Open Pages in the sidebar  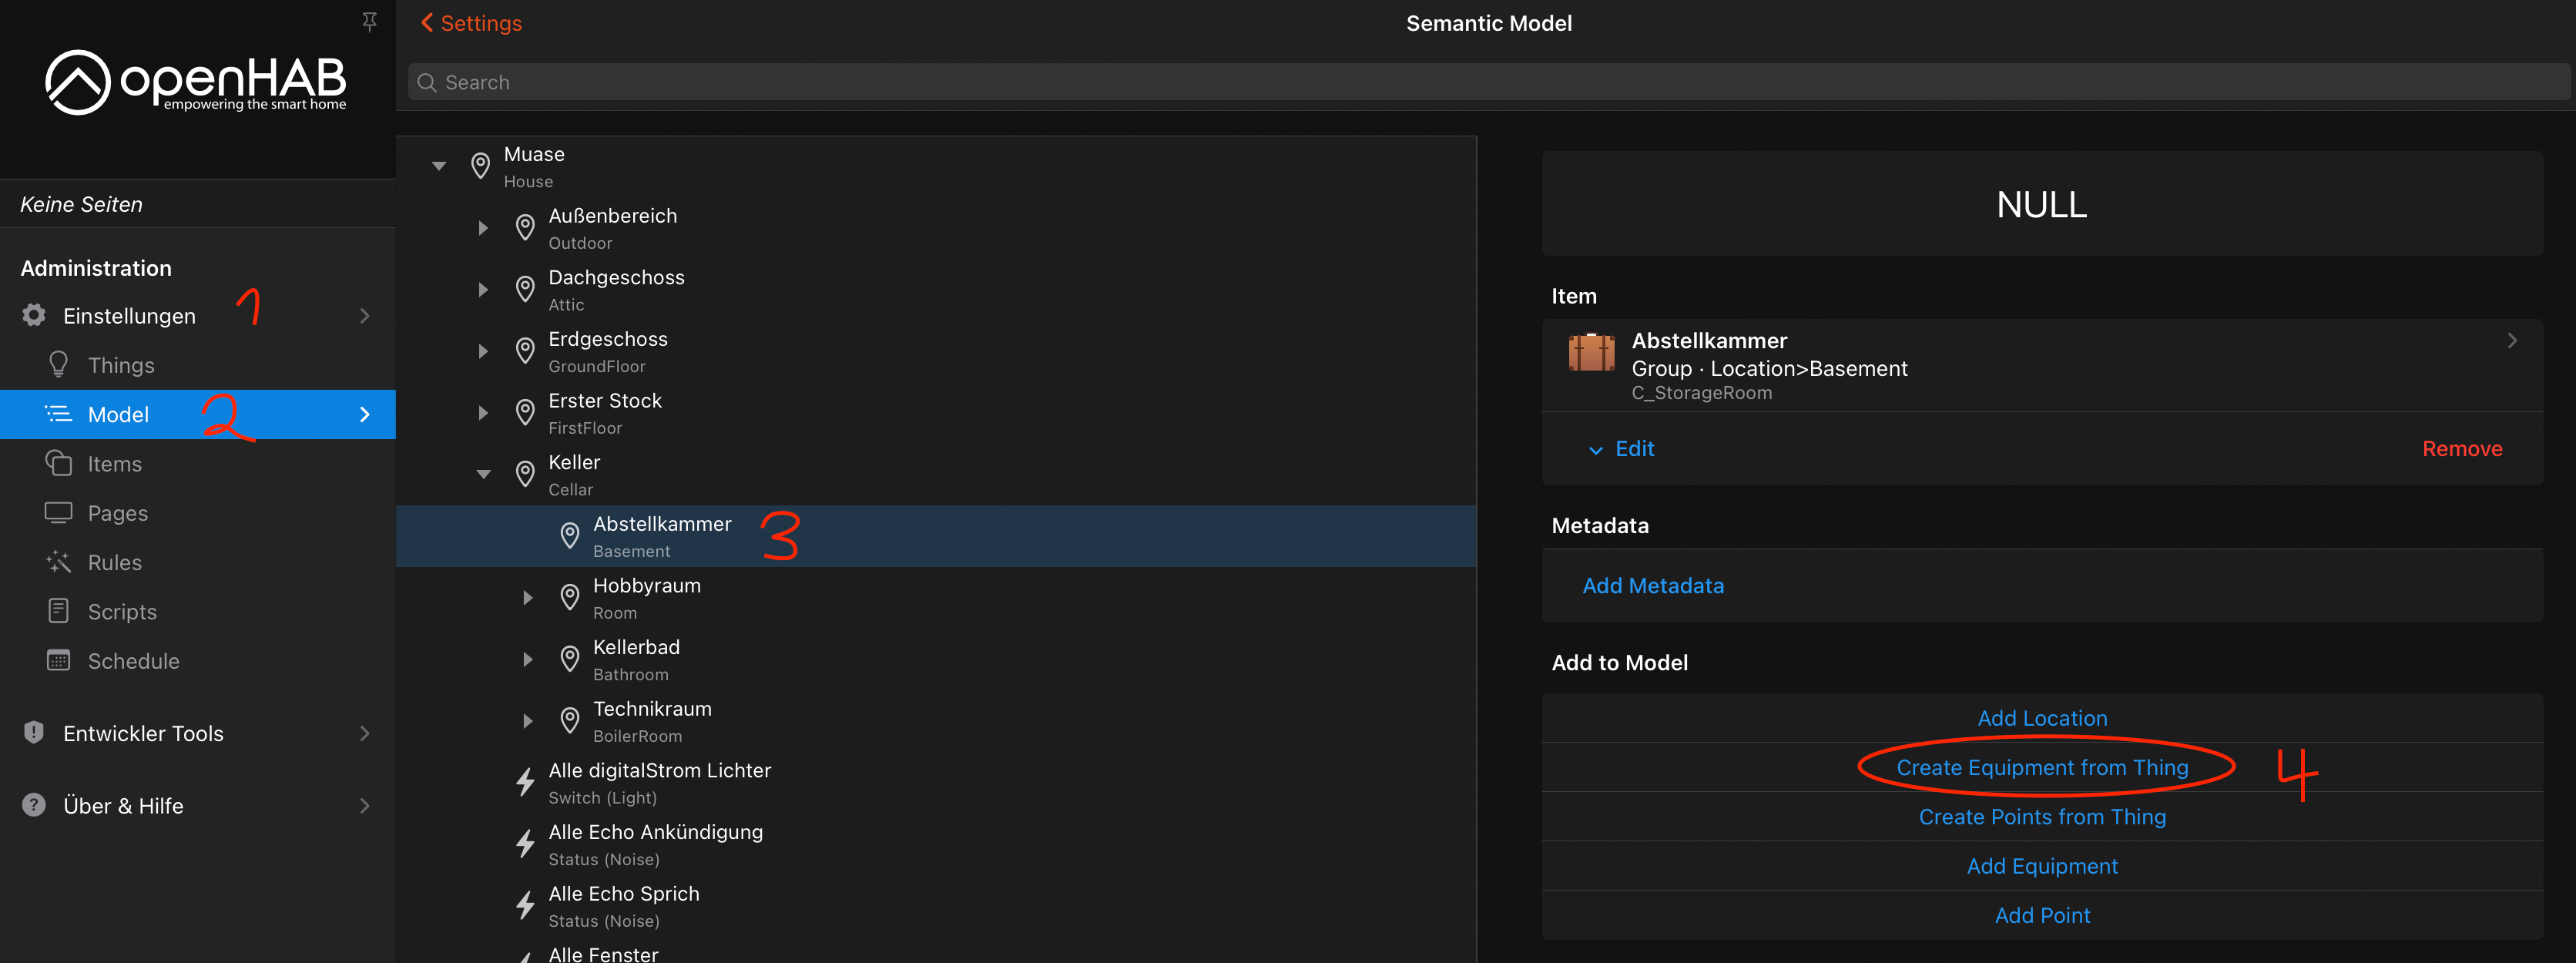[117, 513]
